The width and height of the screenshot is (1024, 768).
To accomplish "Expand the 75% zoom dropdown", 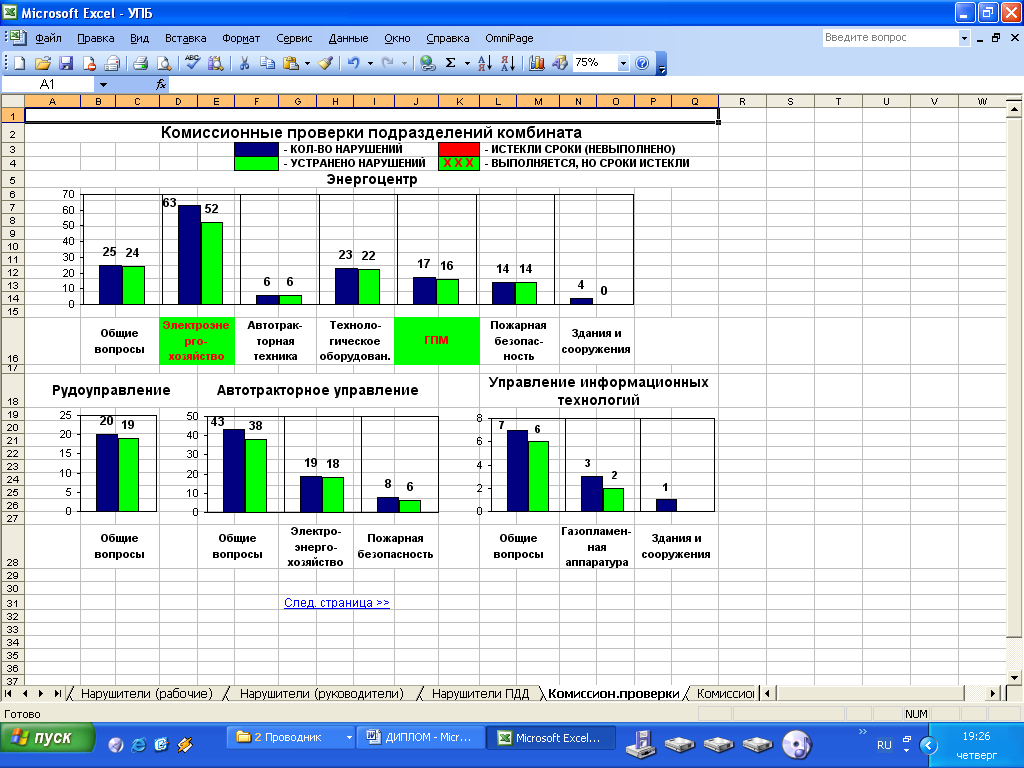I will [x=624, y=63].
